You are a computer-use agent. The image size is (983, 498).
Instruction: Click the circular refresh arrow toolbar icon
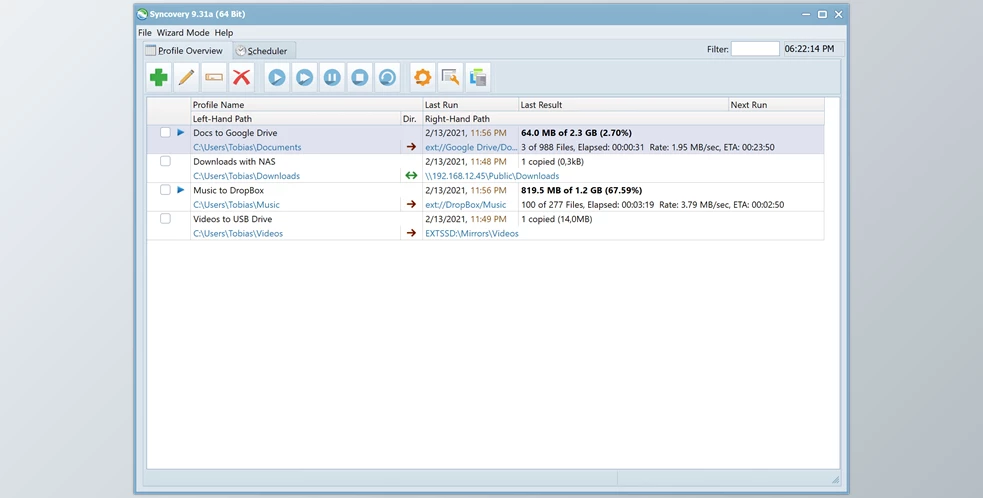(387, 77)
